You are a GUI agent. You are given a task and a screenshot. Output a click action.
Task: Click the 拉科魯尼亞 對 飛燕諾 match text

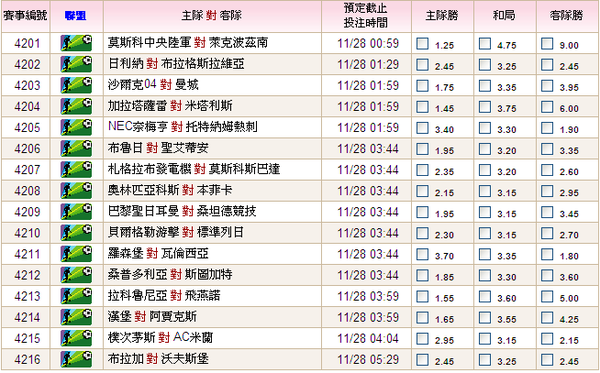click(164, 295)
